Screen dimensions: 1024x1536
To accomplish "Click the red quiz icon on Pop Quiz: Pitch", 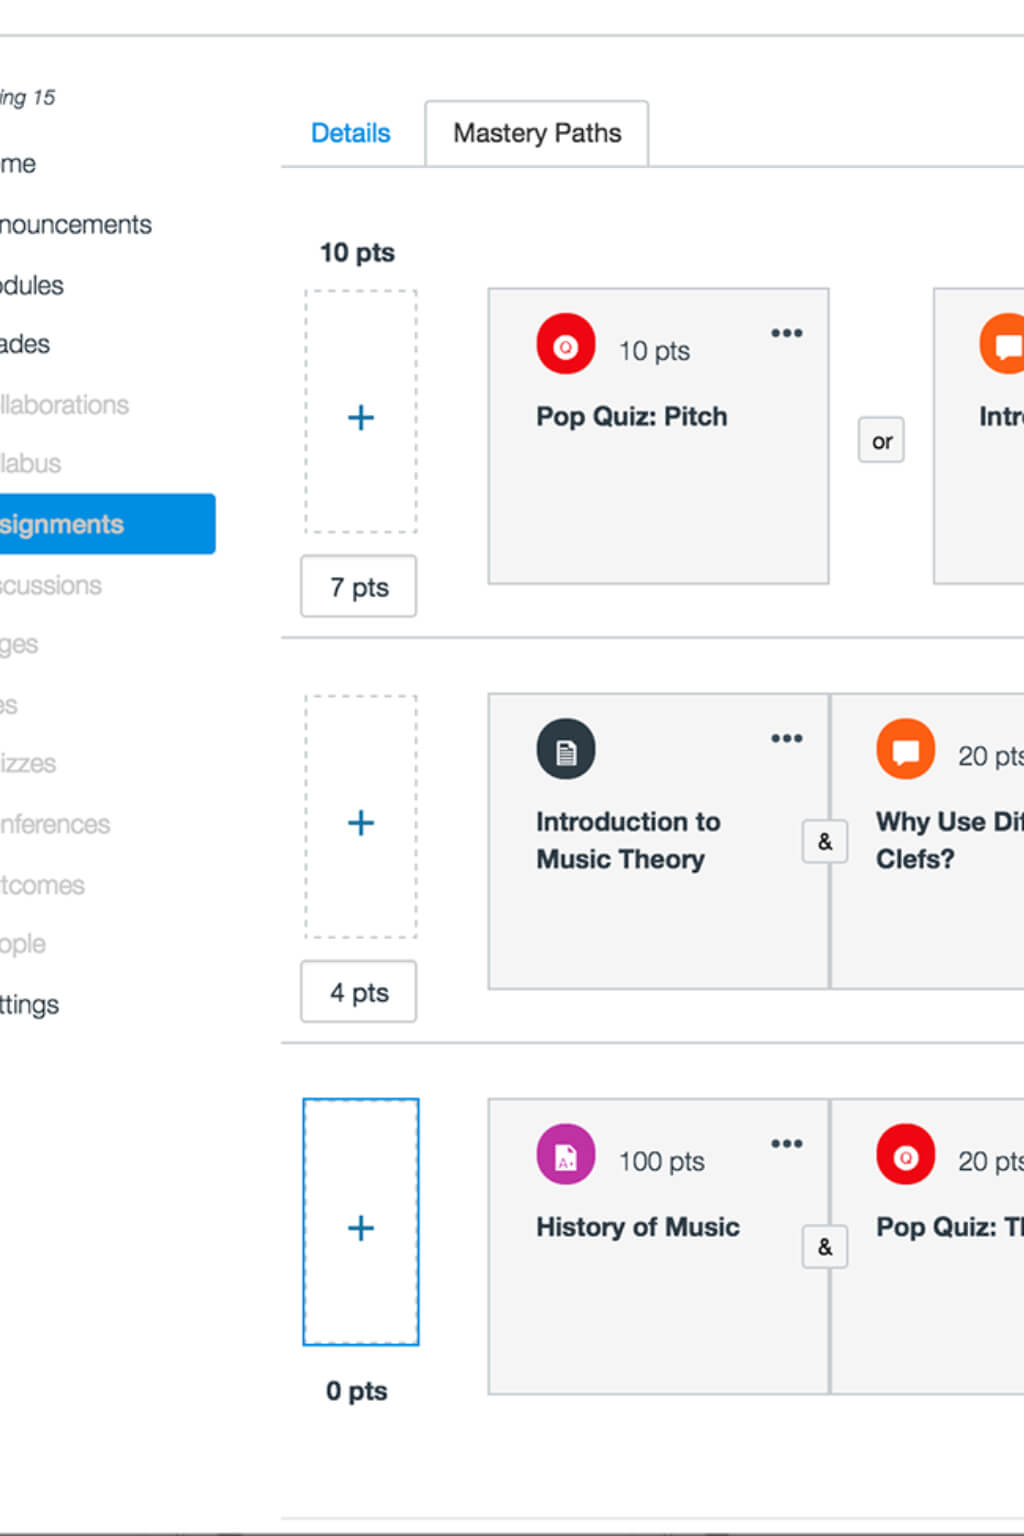I will click(x=566, y=345).
